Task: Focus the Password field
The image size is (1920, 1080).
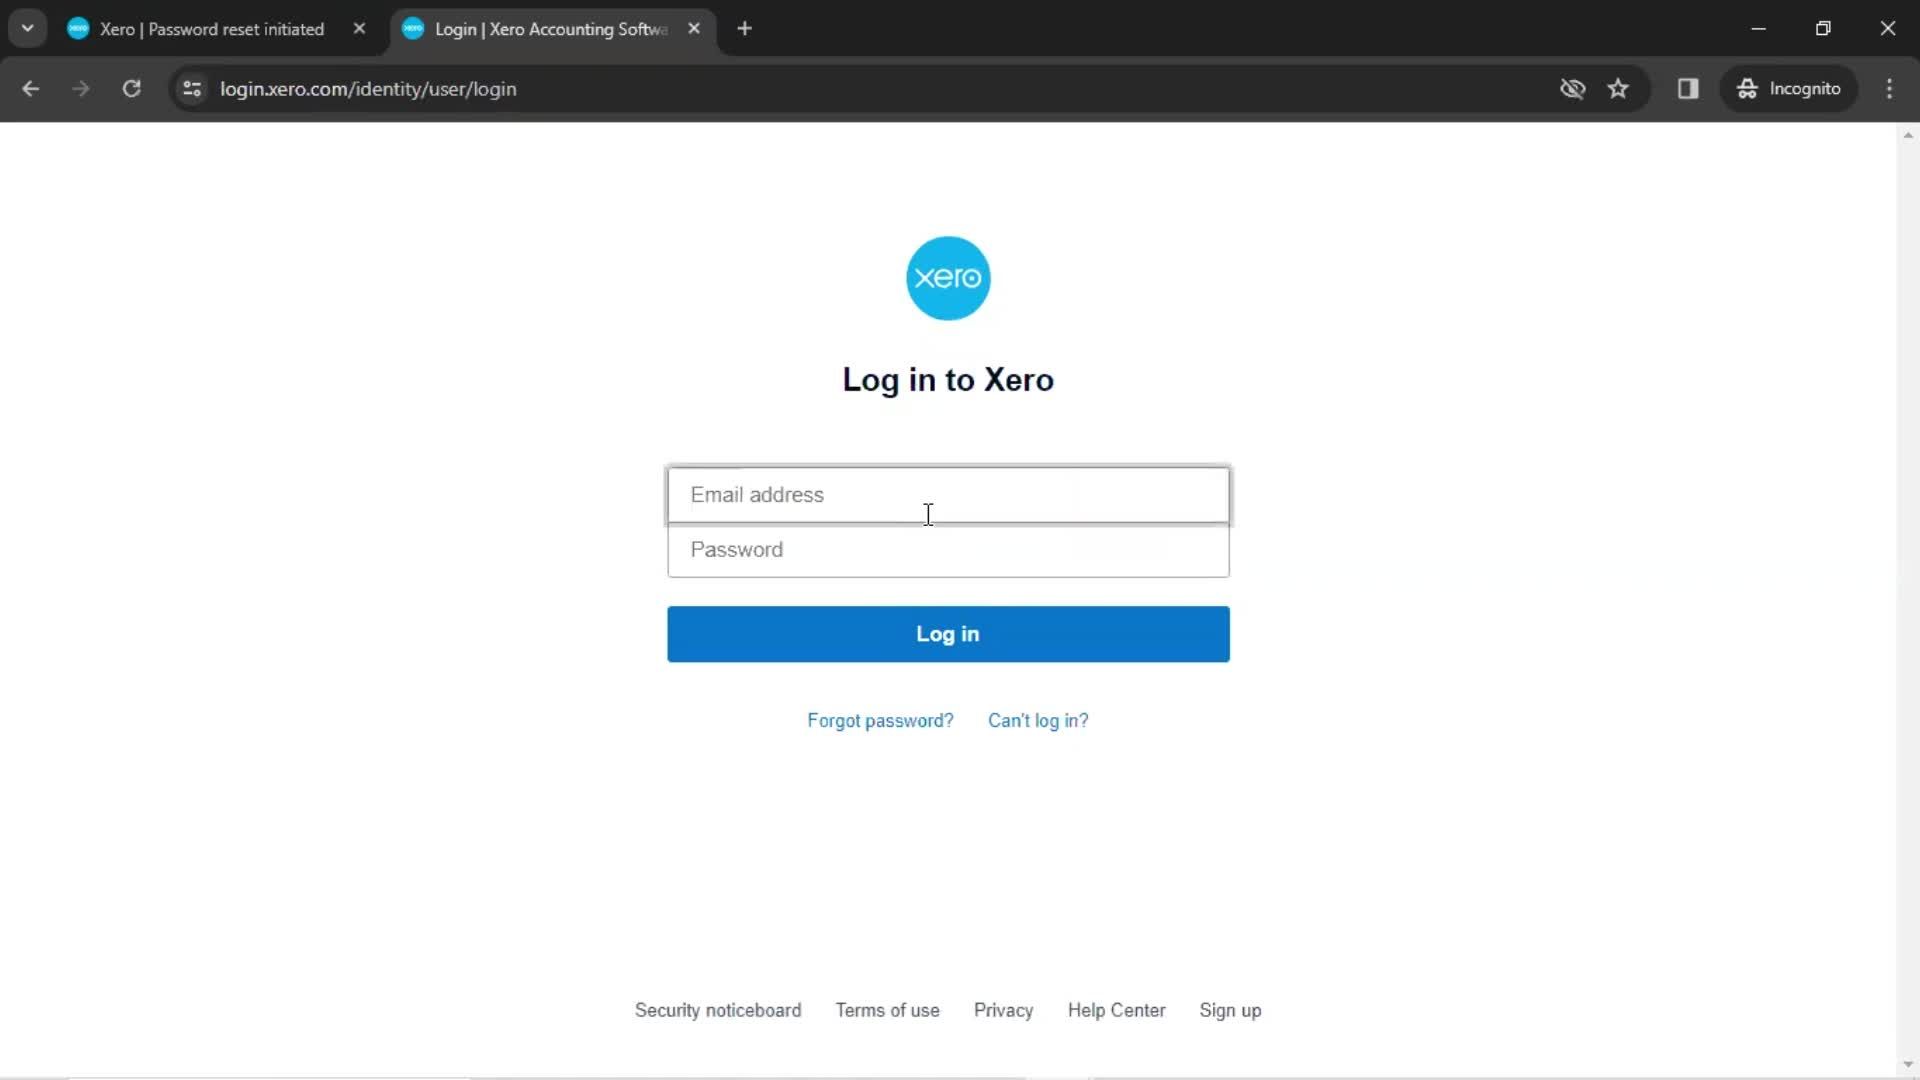Action: coord(948,550)
